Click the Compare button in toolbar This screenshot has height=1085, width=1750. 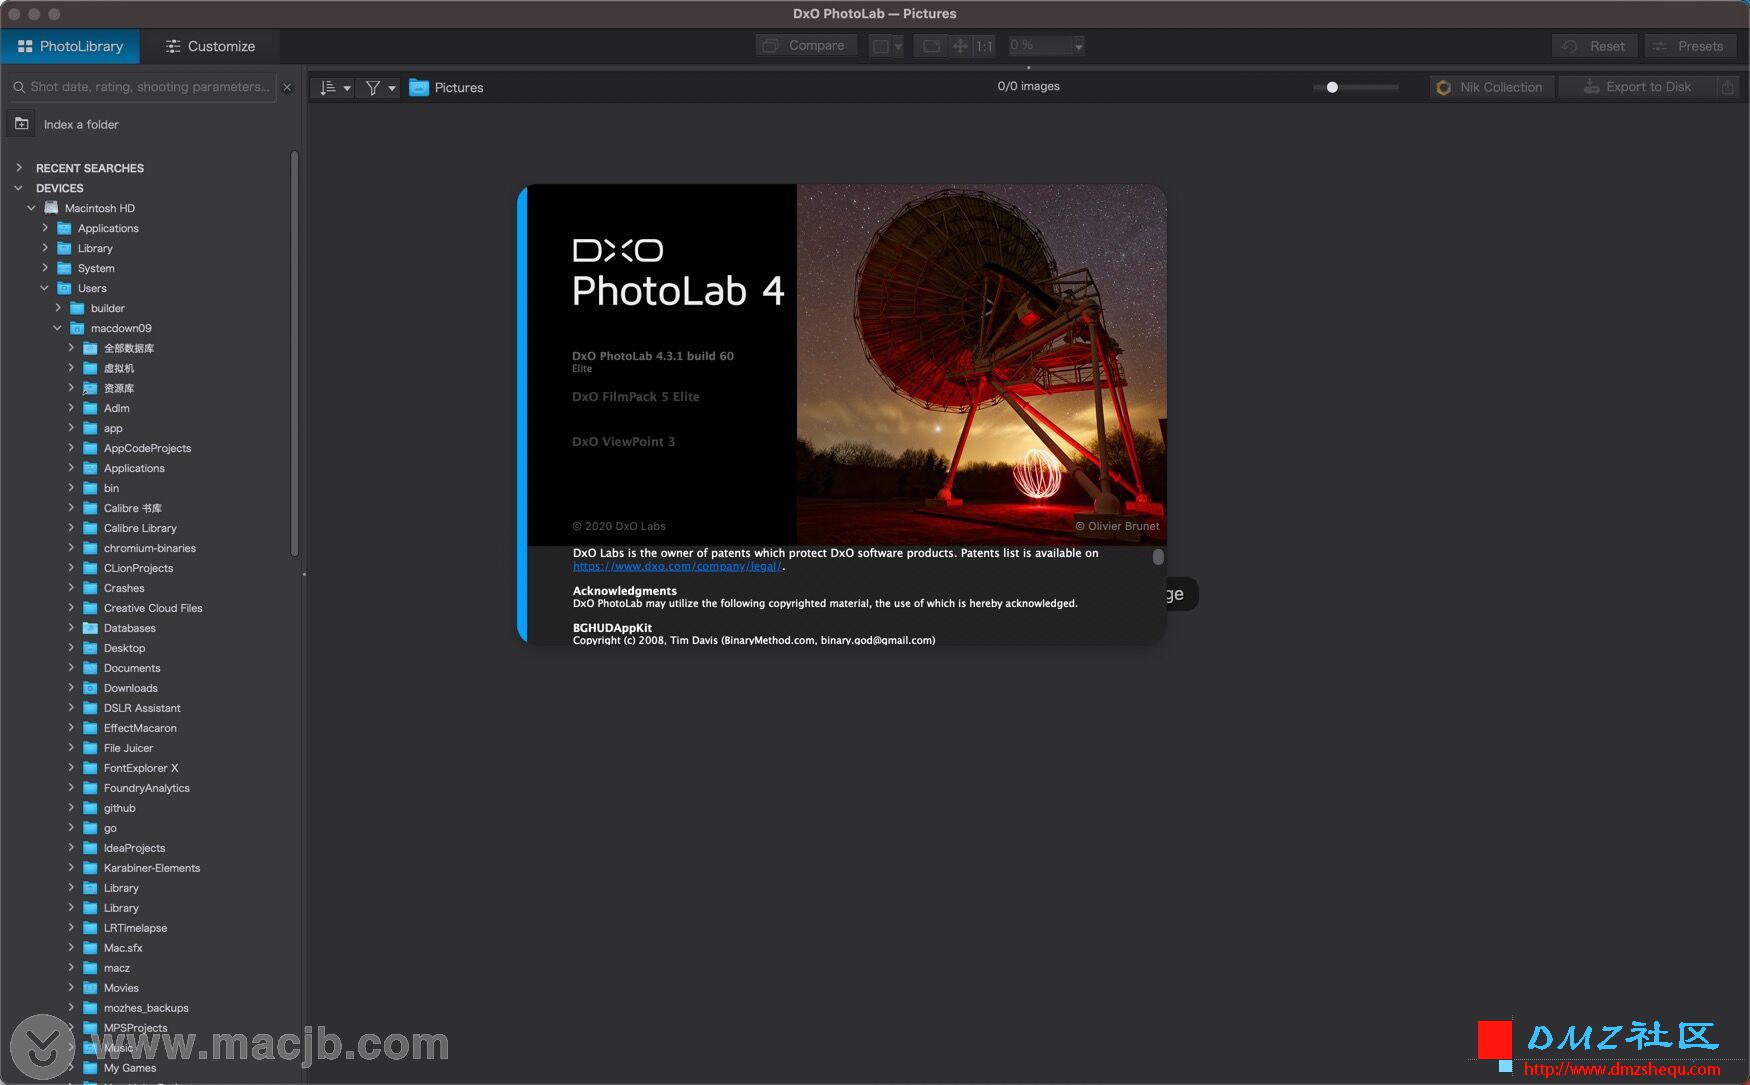(x=806, y=45)
